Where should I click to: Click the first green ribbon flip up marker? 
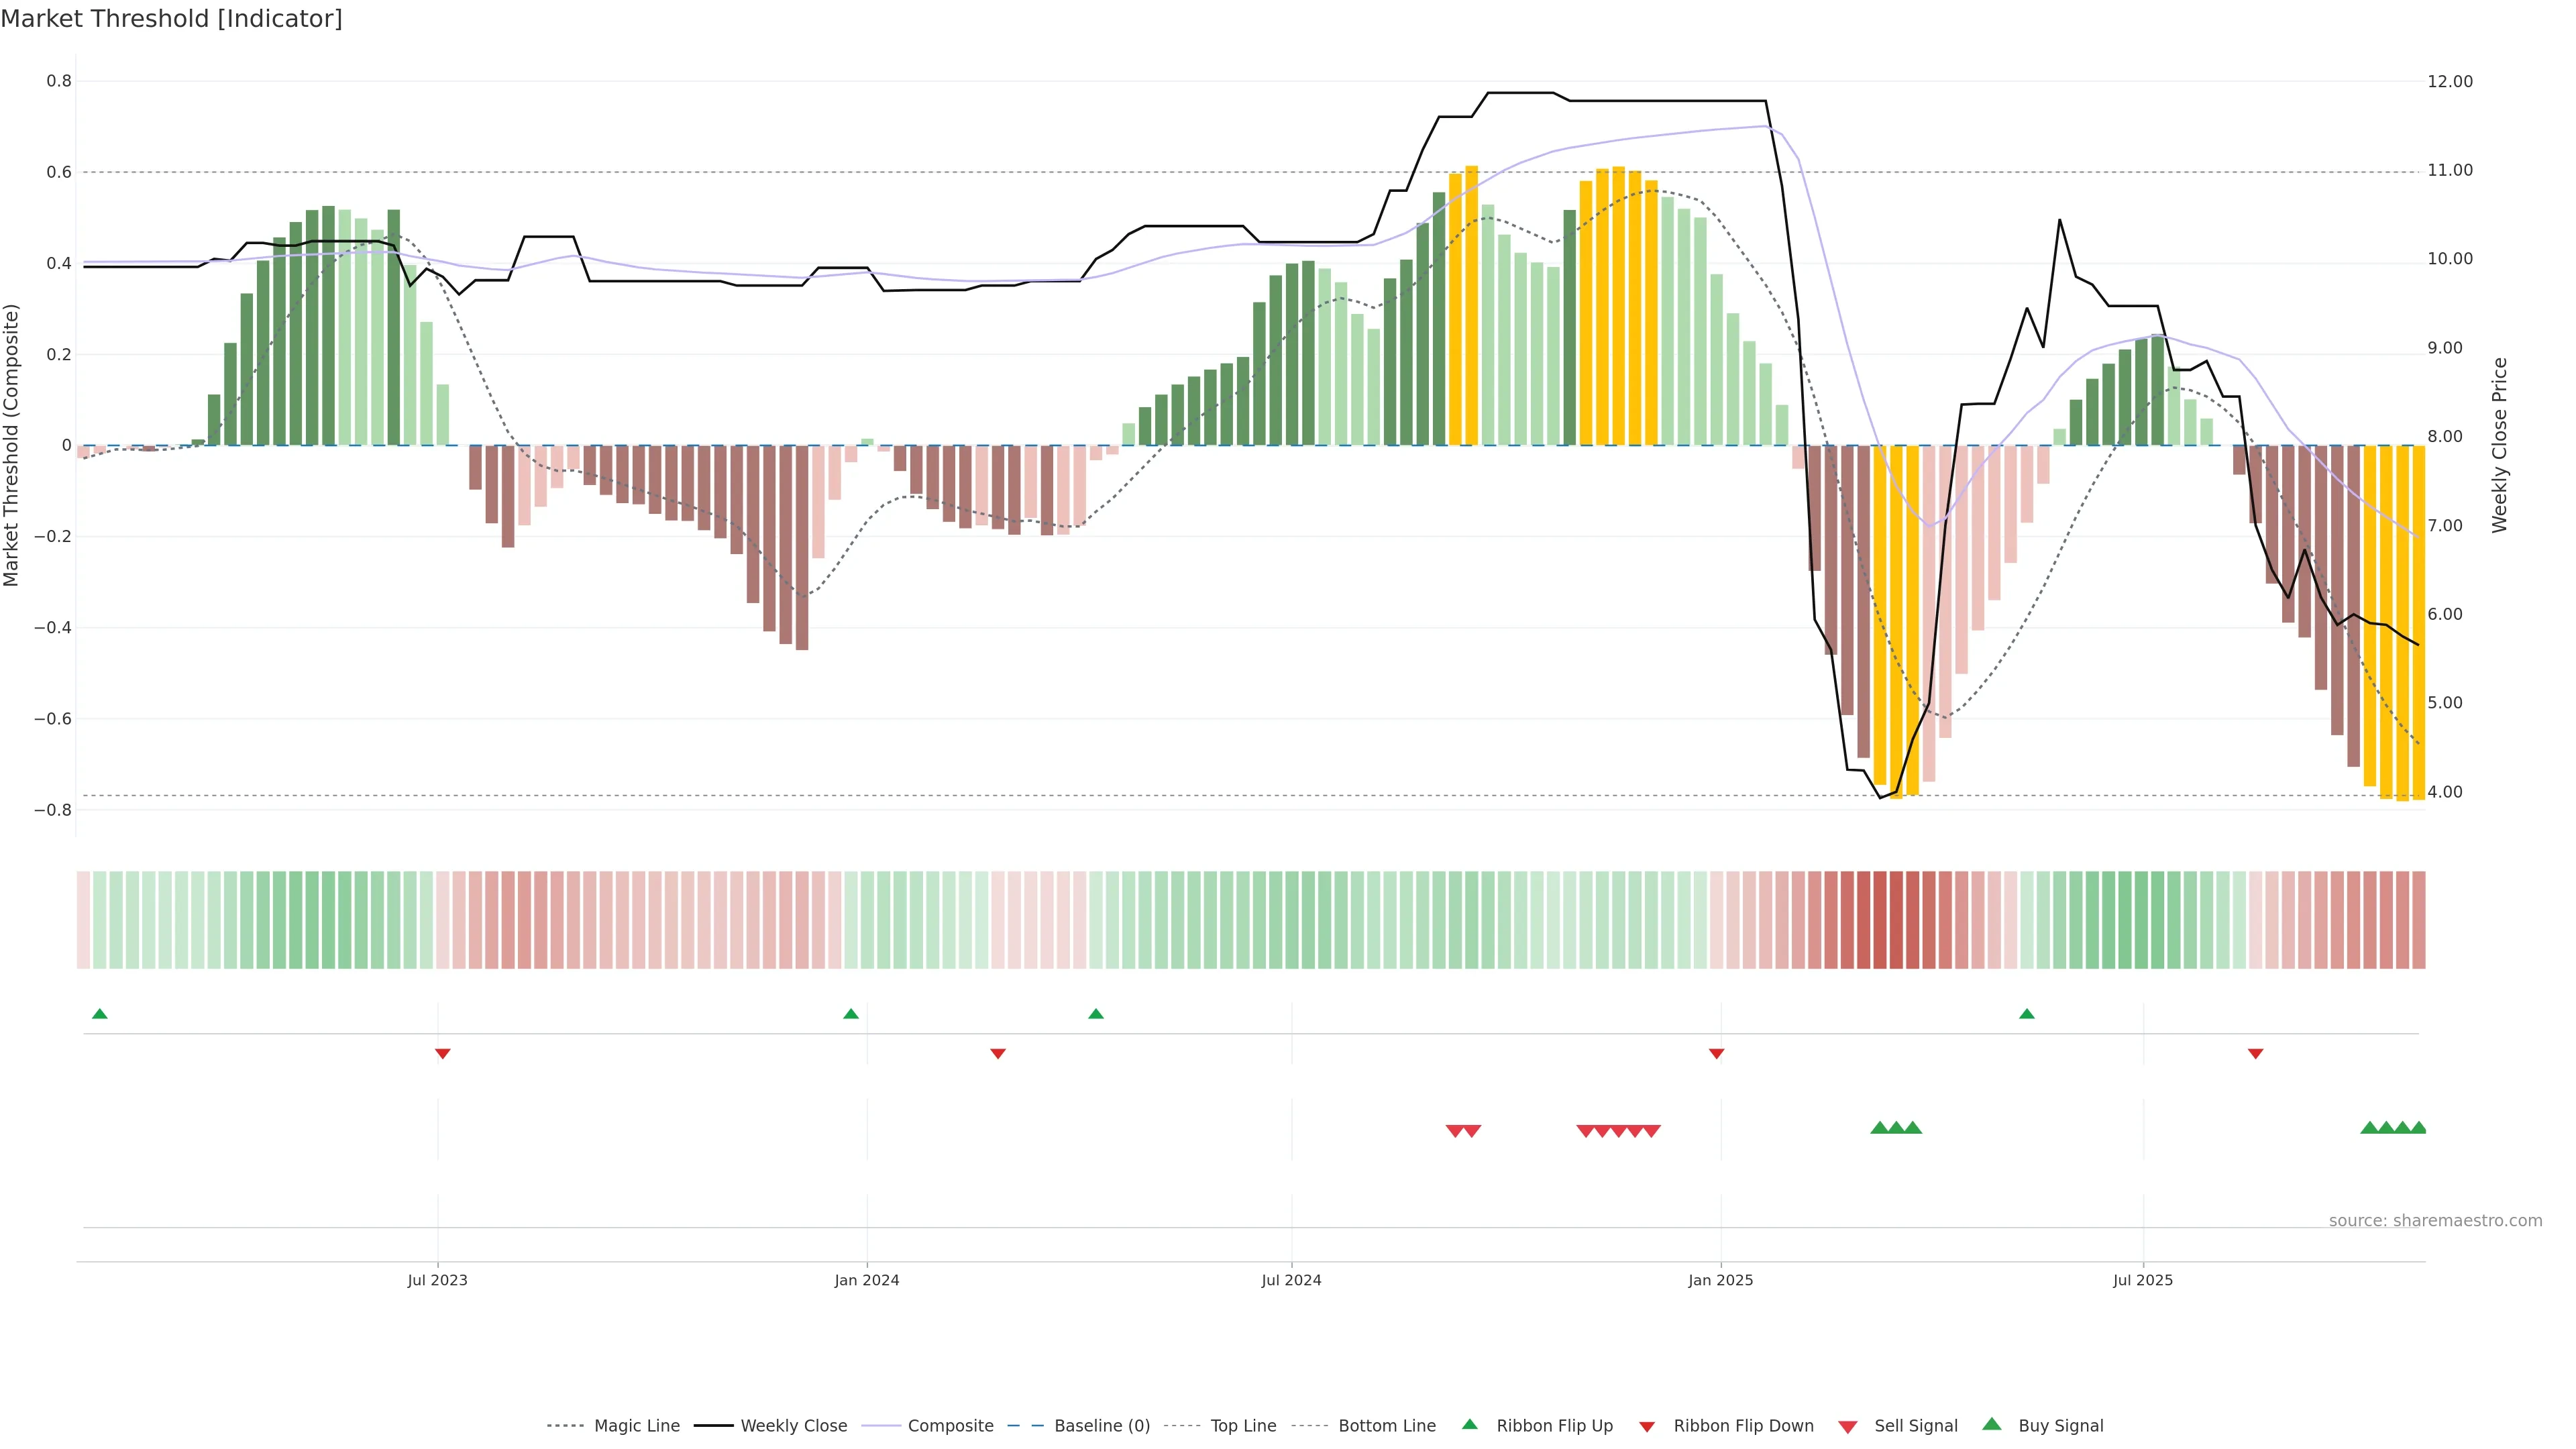click(x=100, y=1014)
